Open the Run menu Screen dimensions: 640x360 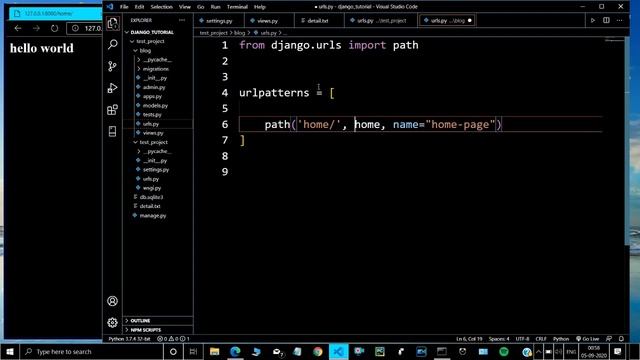tap(215, 7)
